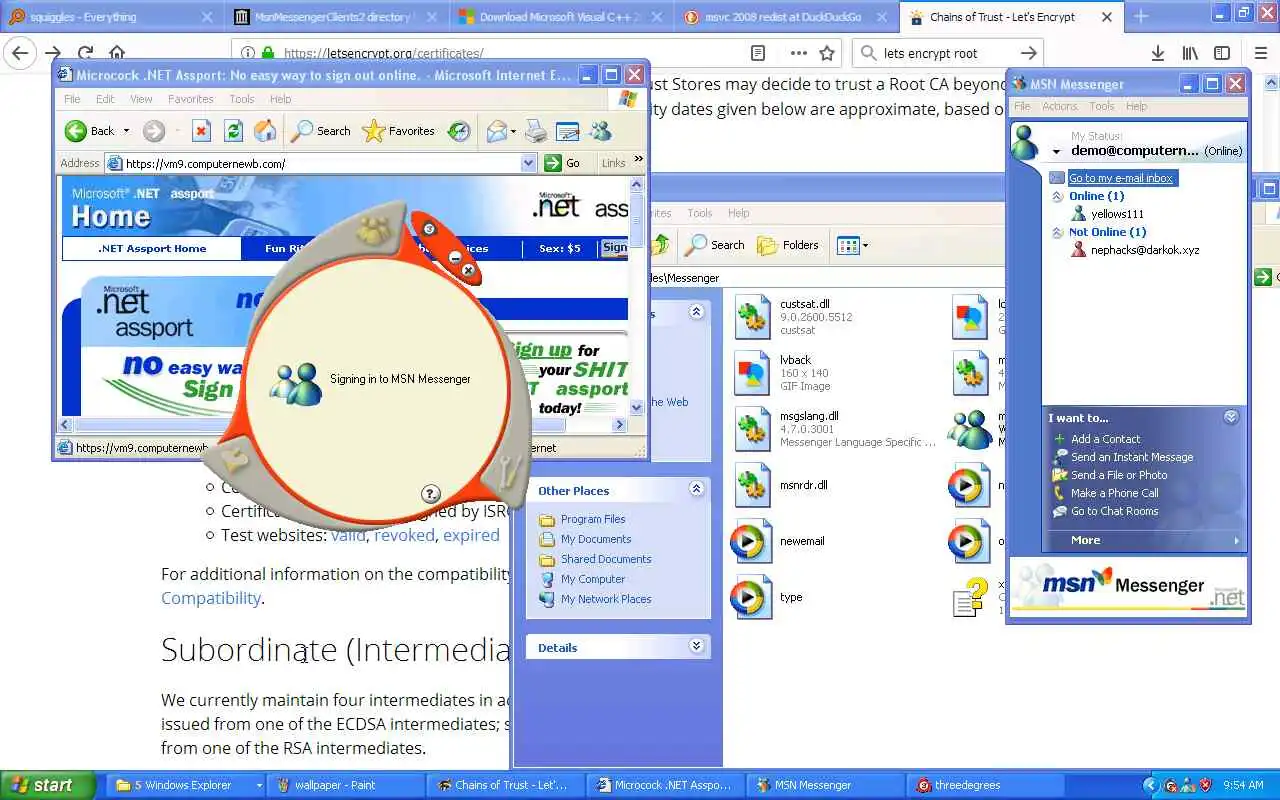Open Firefox library icon
The image size is (1280, 800).
point(1190,54)
